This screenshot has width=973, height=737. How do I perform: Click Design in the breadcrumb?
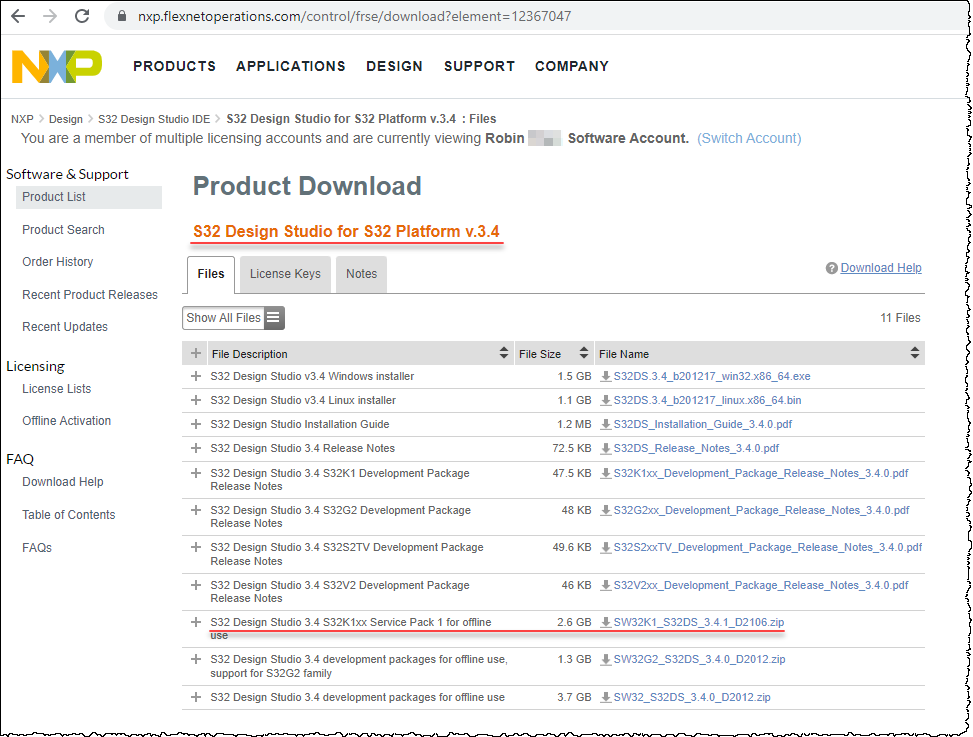point(66,119)
